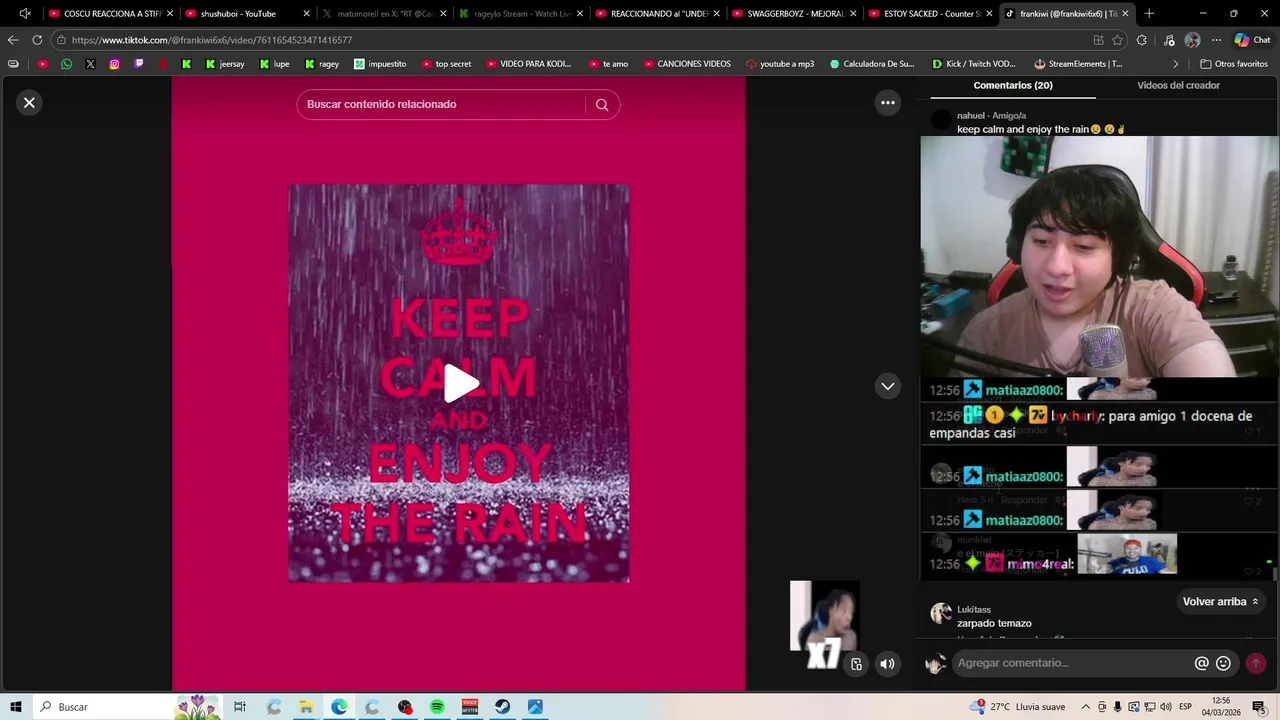Go back with the browser back arrow
The height and width of the screenshot is (720, 1280).
[12, 40]
